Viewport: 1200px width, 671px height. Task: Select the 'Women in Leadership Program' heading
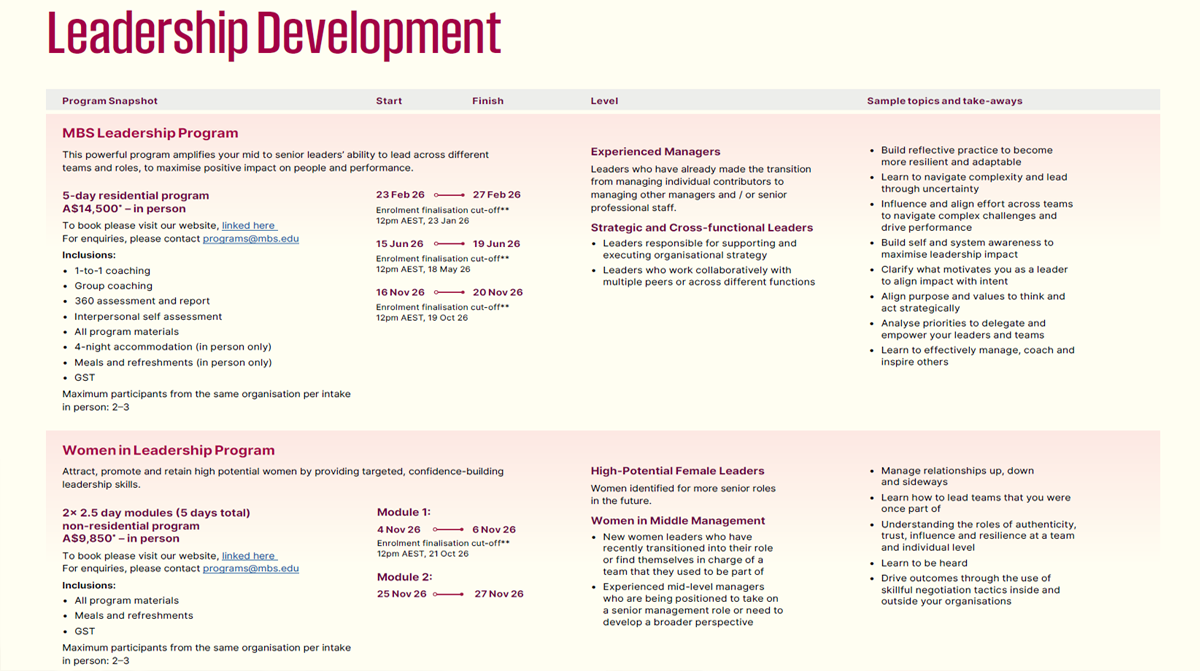(x=168, y=451)
